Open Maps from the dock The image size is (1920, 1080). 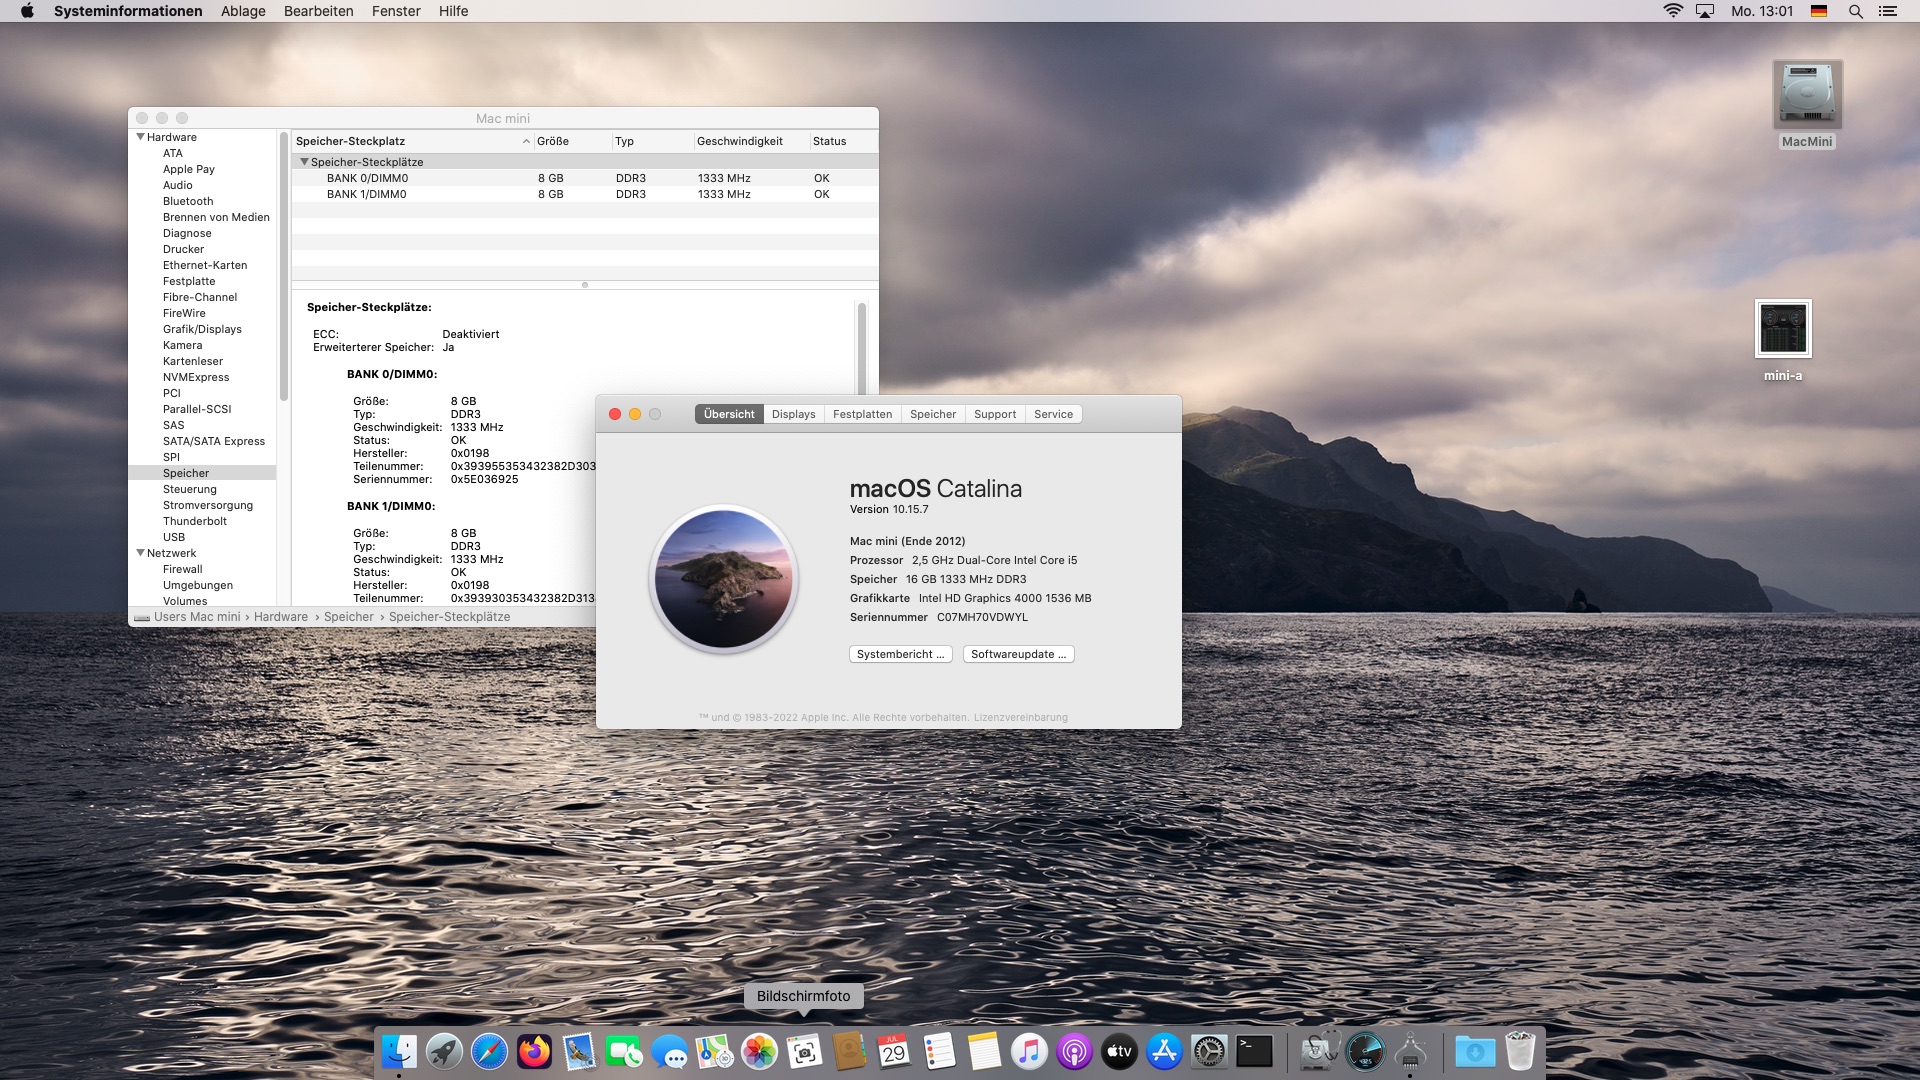[714, 1051]
